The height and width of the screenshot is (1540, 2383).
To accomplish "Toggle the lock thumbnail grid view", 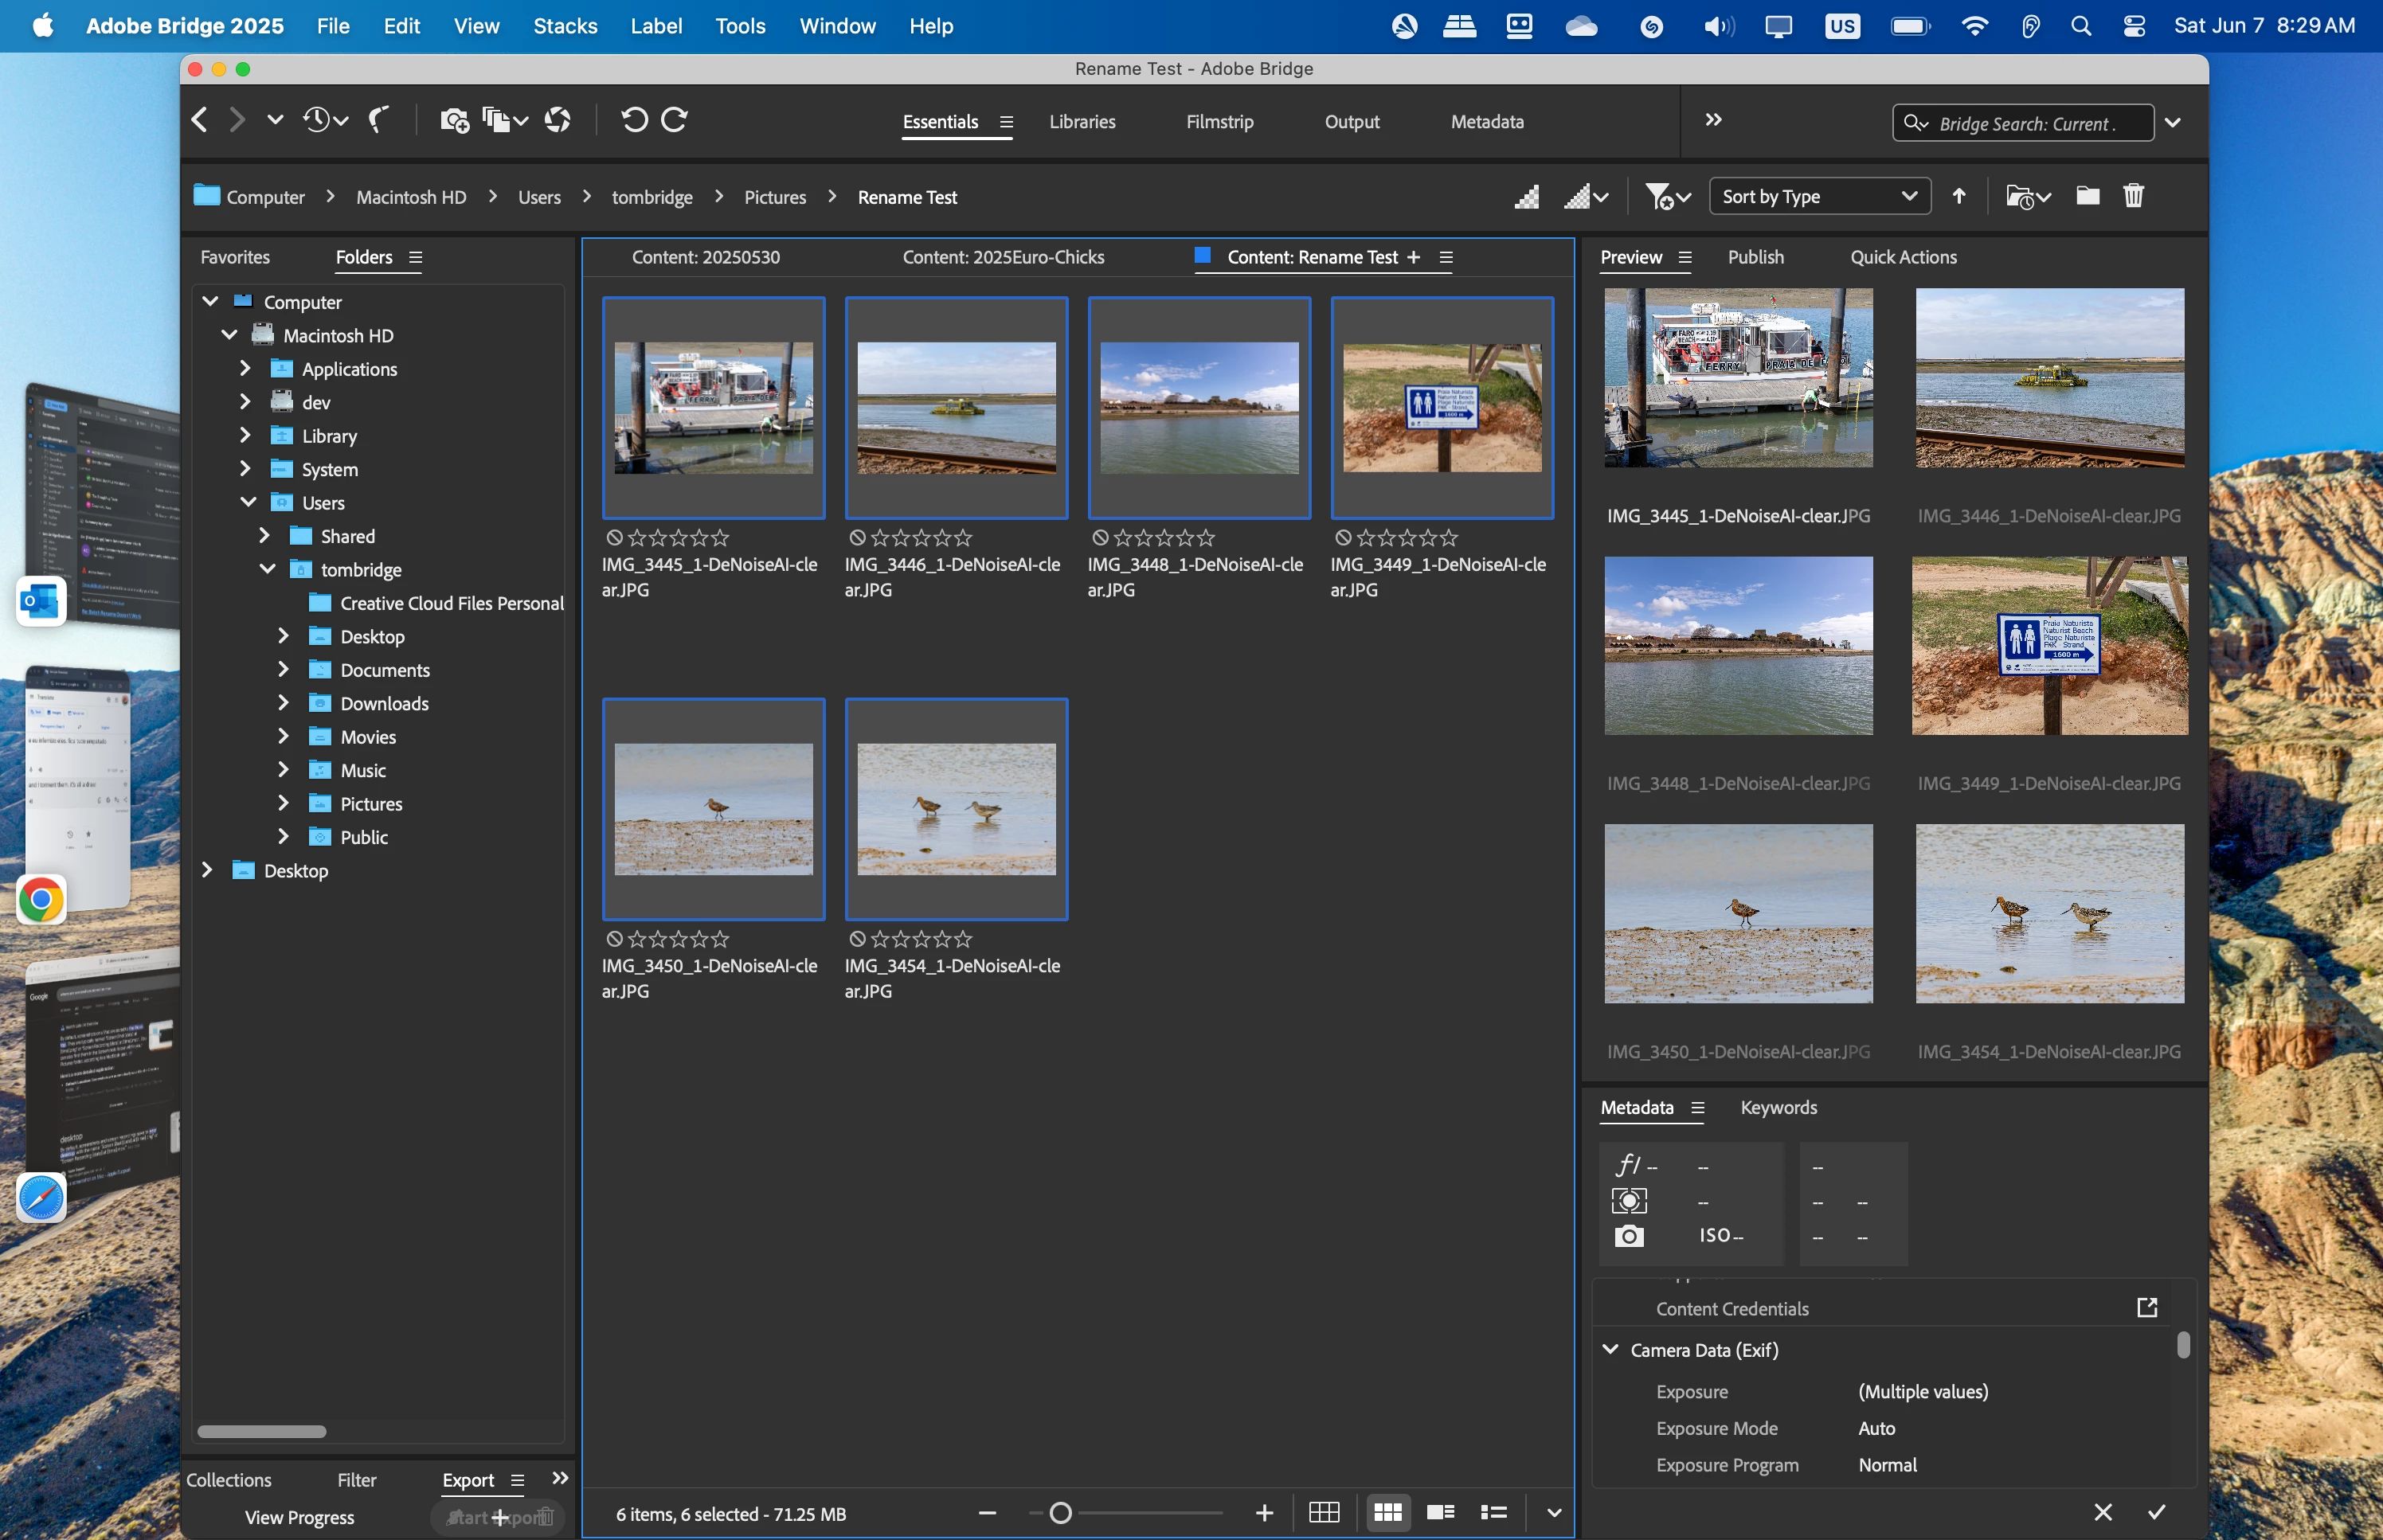I will [1324, 1513].
